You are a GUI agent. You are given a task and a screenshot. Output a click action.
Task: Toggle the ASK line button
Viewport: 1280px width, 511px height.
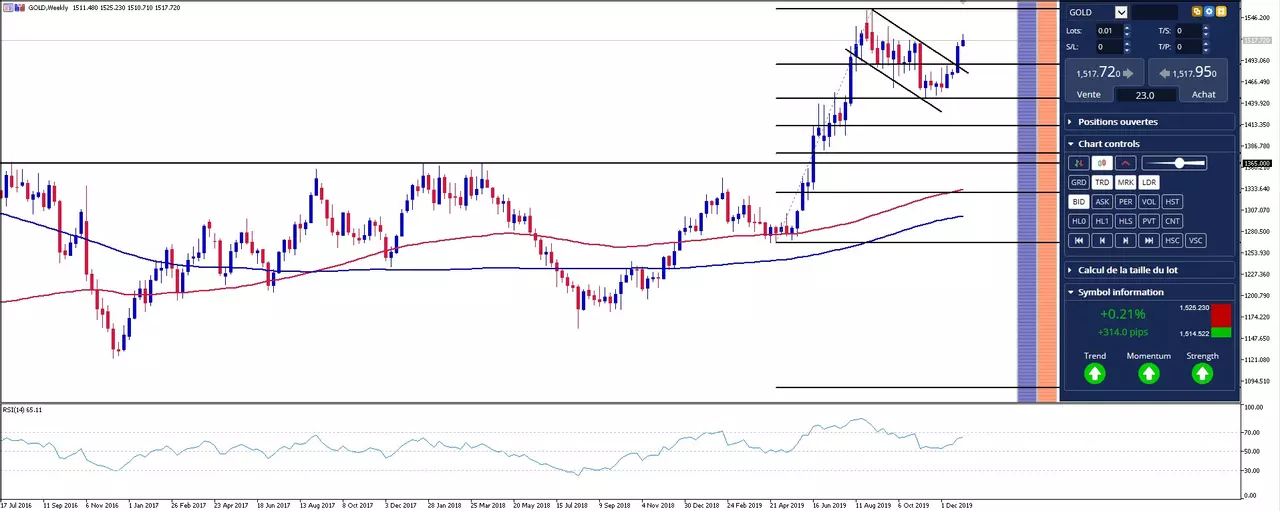(x=1102, y=202)
